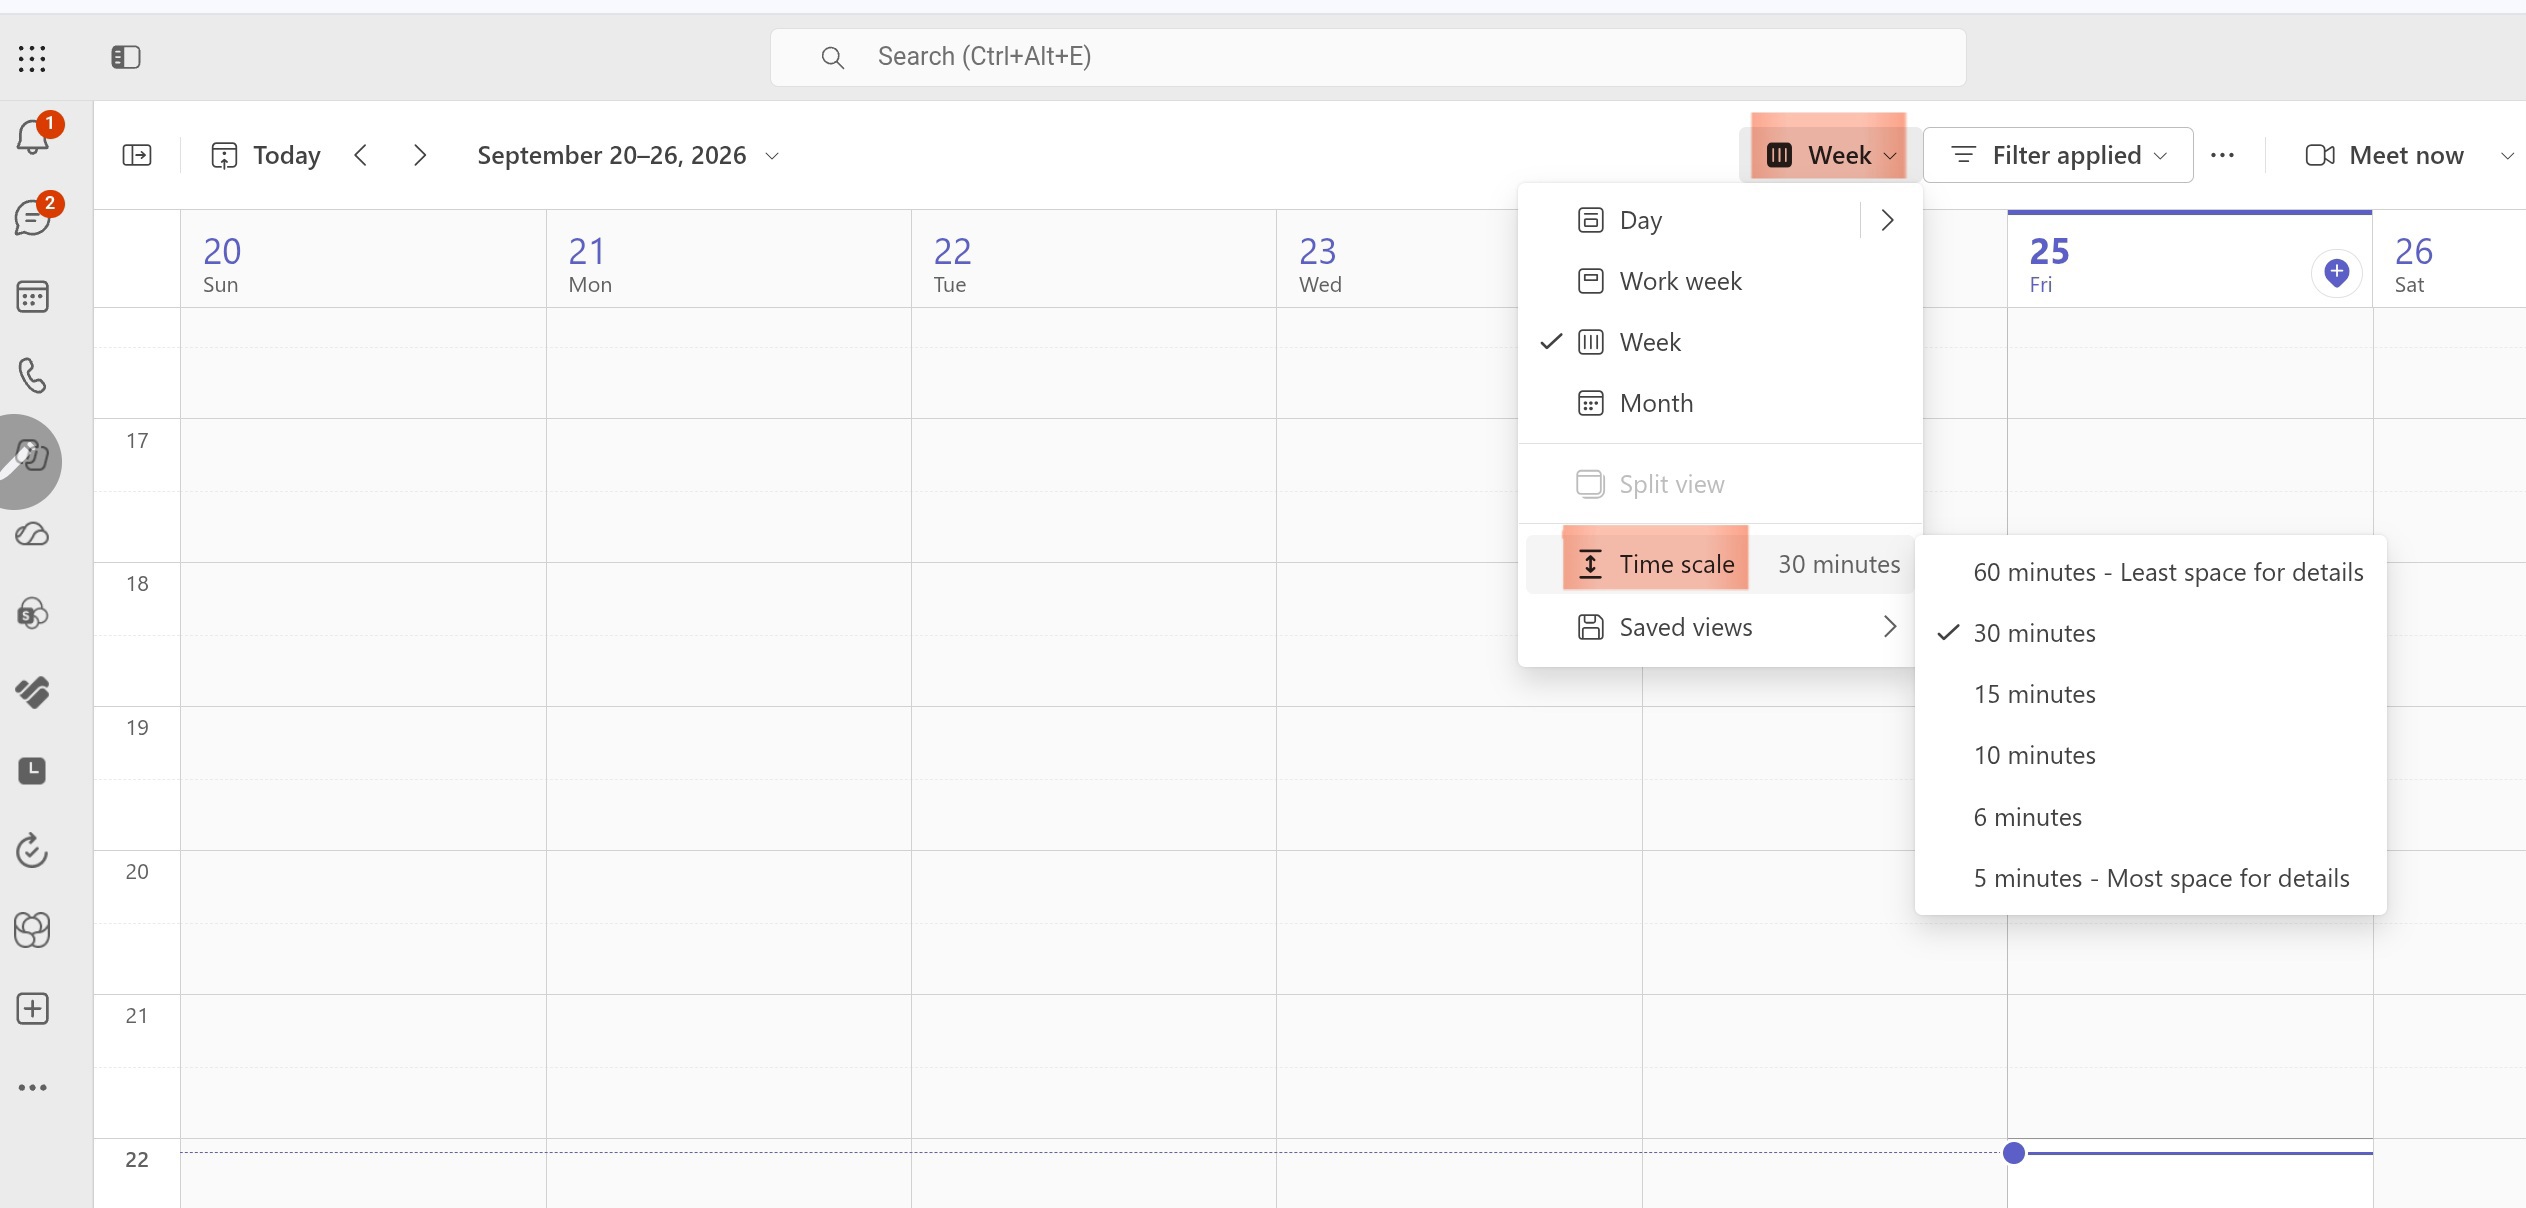The image size is (2526, 1208).
Task: Open the Calls phone icon
Action: (33, 376)
